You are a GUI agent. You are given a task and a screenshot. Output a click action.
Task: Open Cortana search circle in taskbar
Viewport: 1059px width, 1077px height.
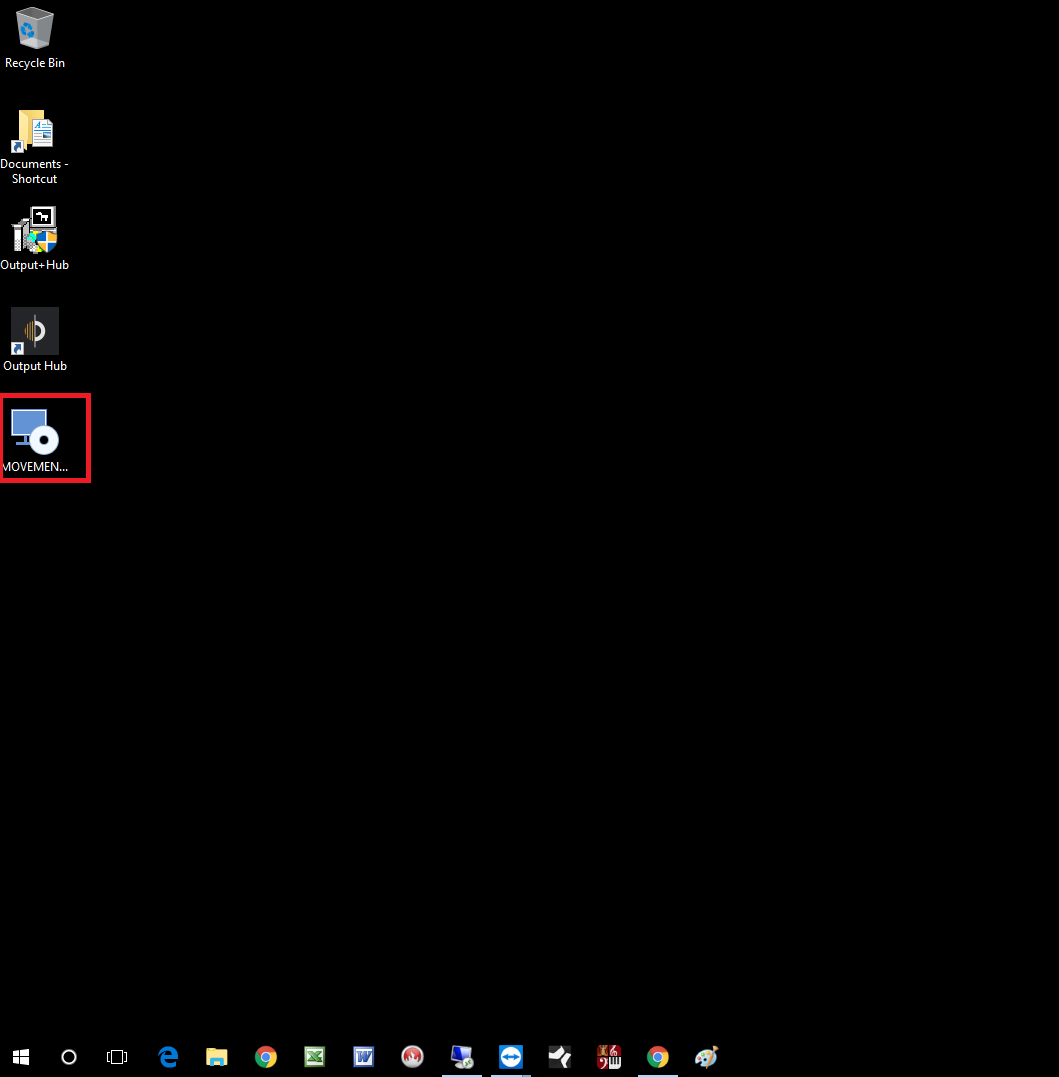69,1056
